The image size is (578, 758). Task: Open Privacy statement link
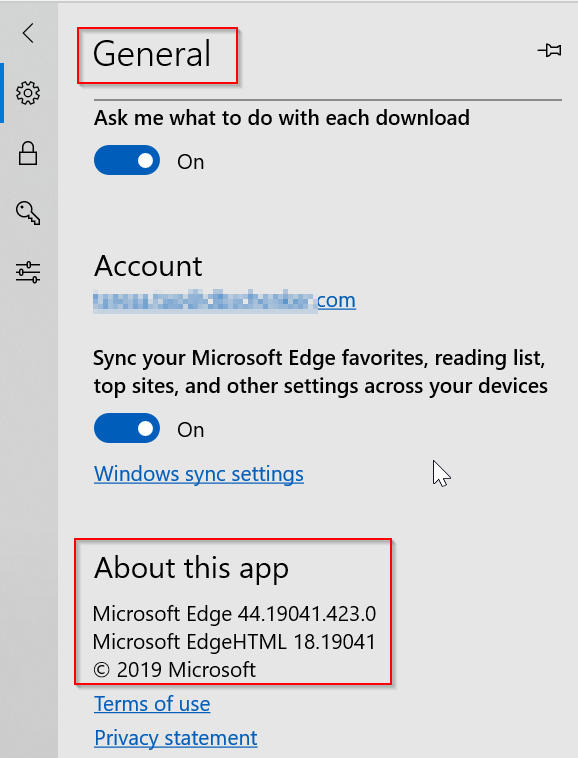tap(176, 738)
